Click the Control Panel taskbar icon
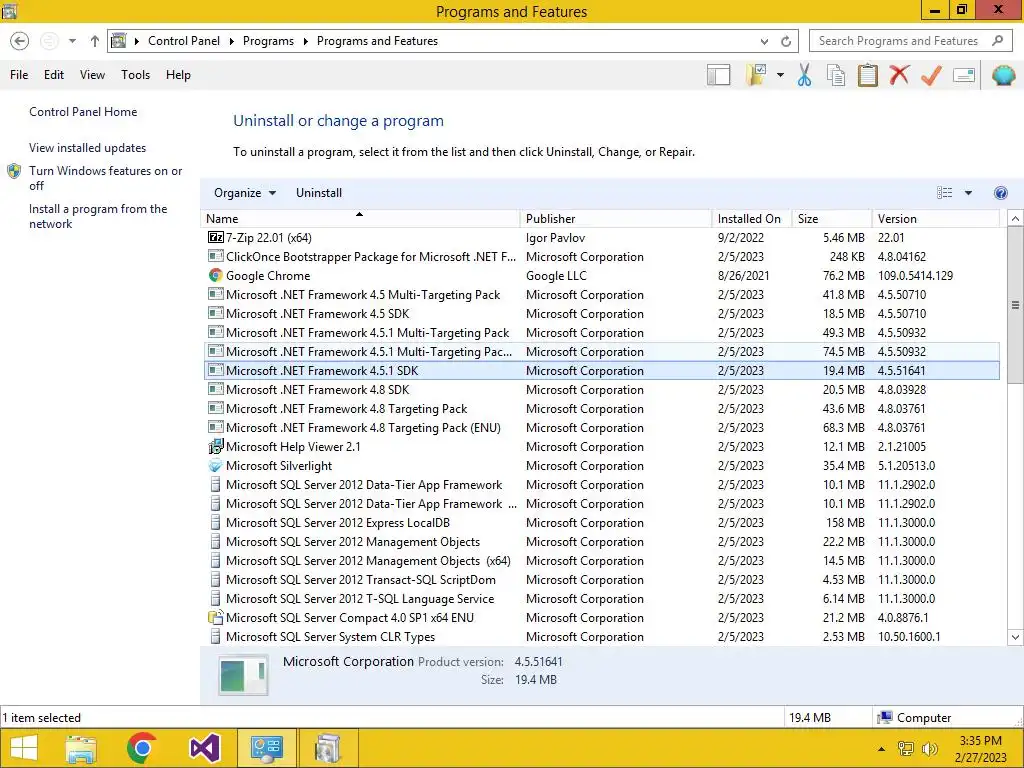 tap(266, 748)
